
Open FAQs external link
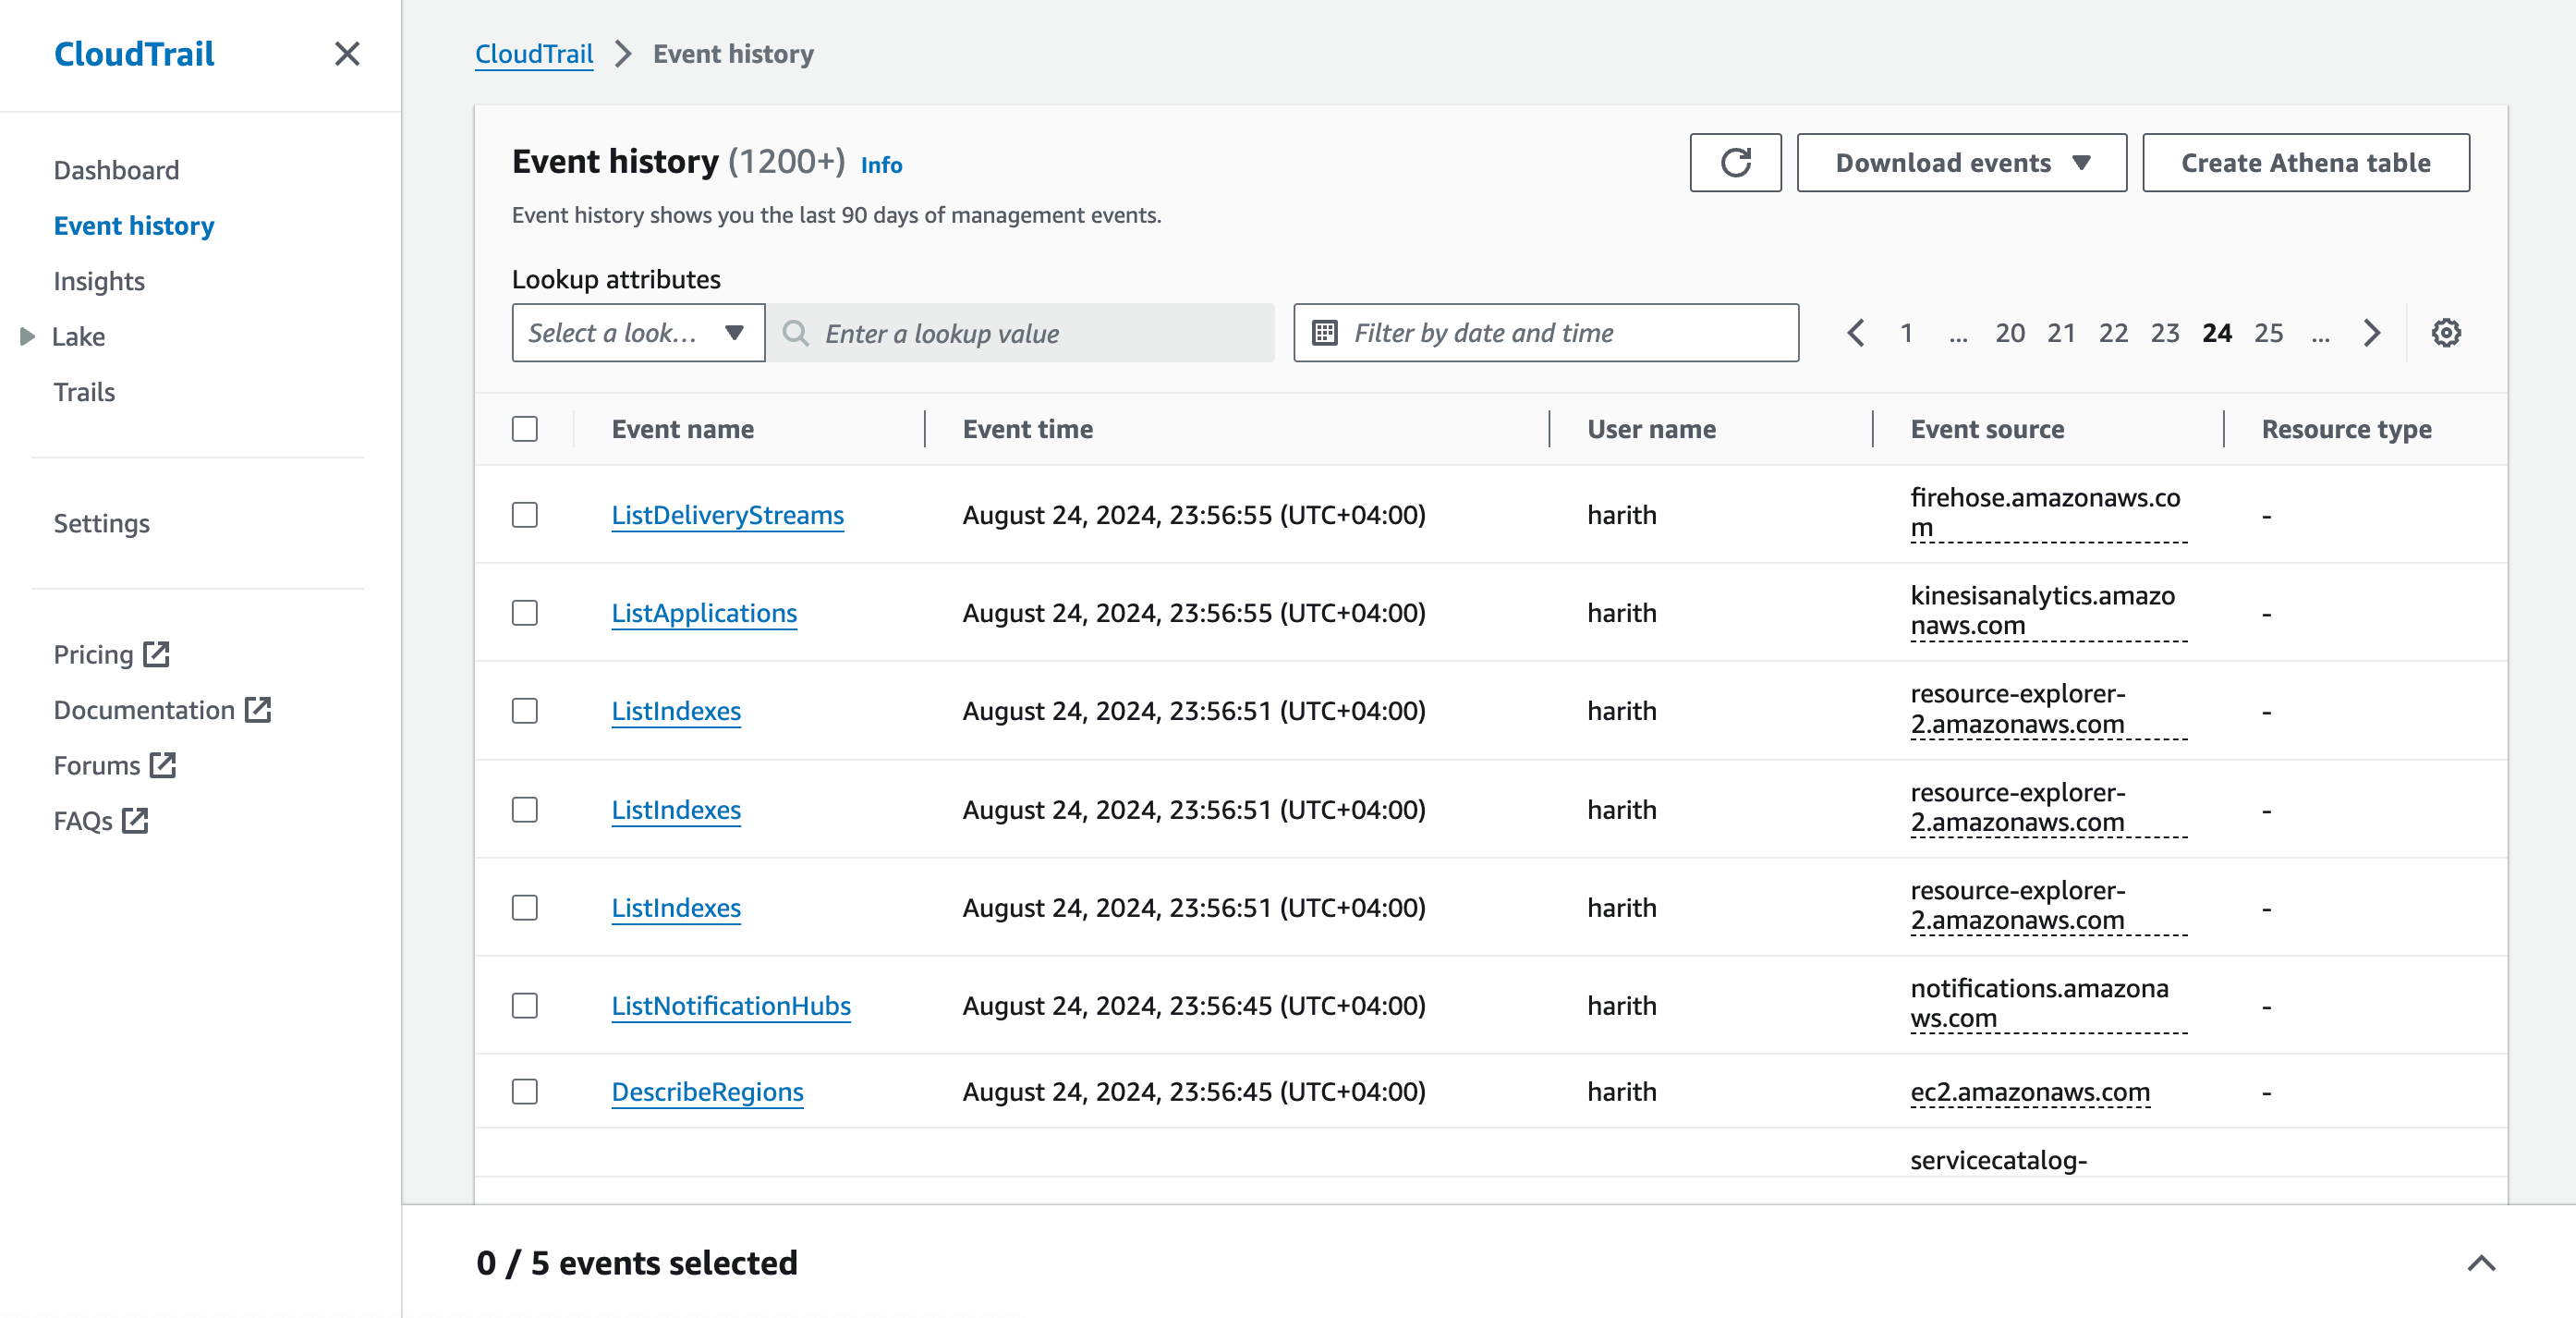pos(100,821)
